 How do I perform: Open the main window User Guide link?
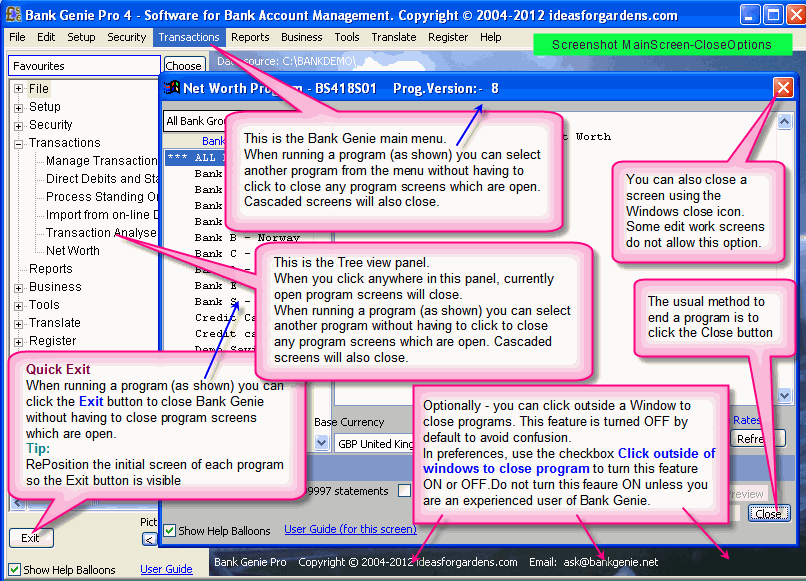point(166,569)
